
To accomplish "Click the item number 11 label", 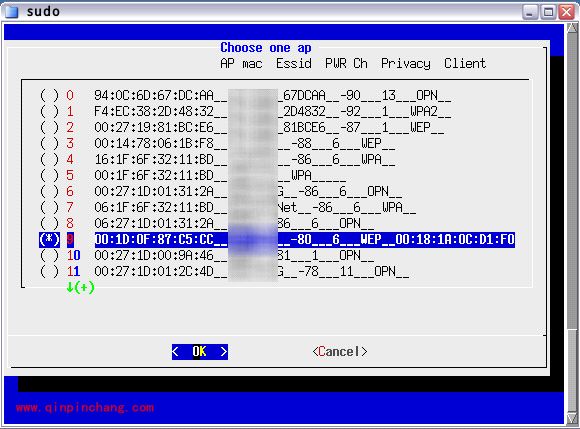I will (73, 271).
